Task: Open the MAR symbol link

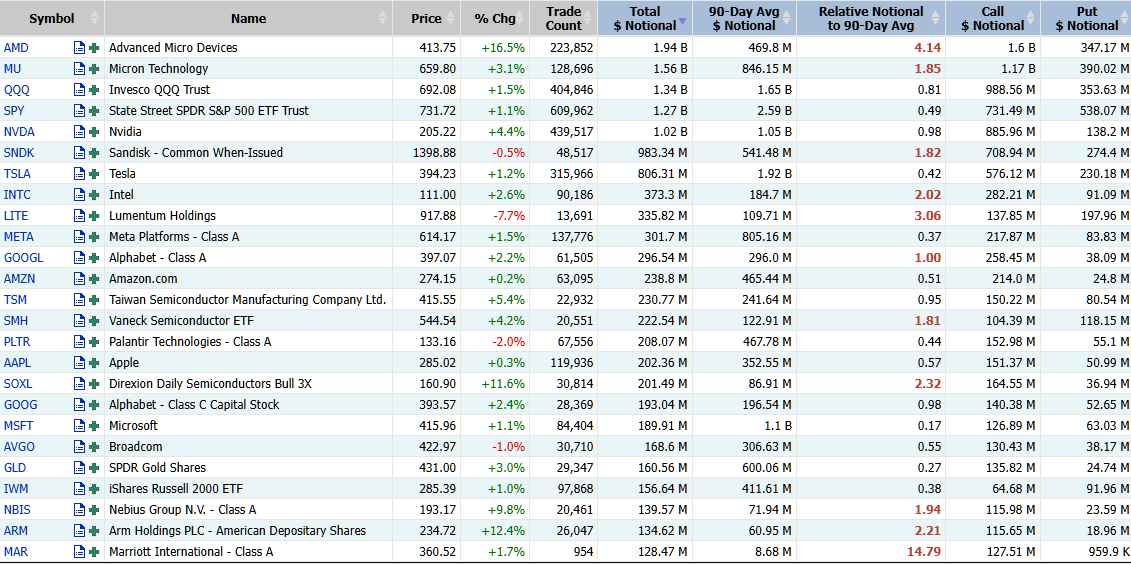Action: click(16, 552)
